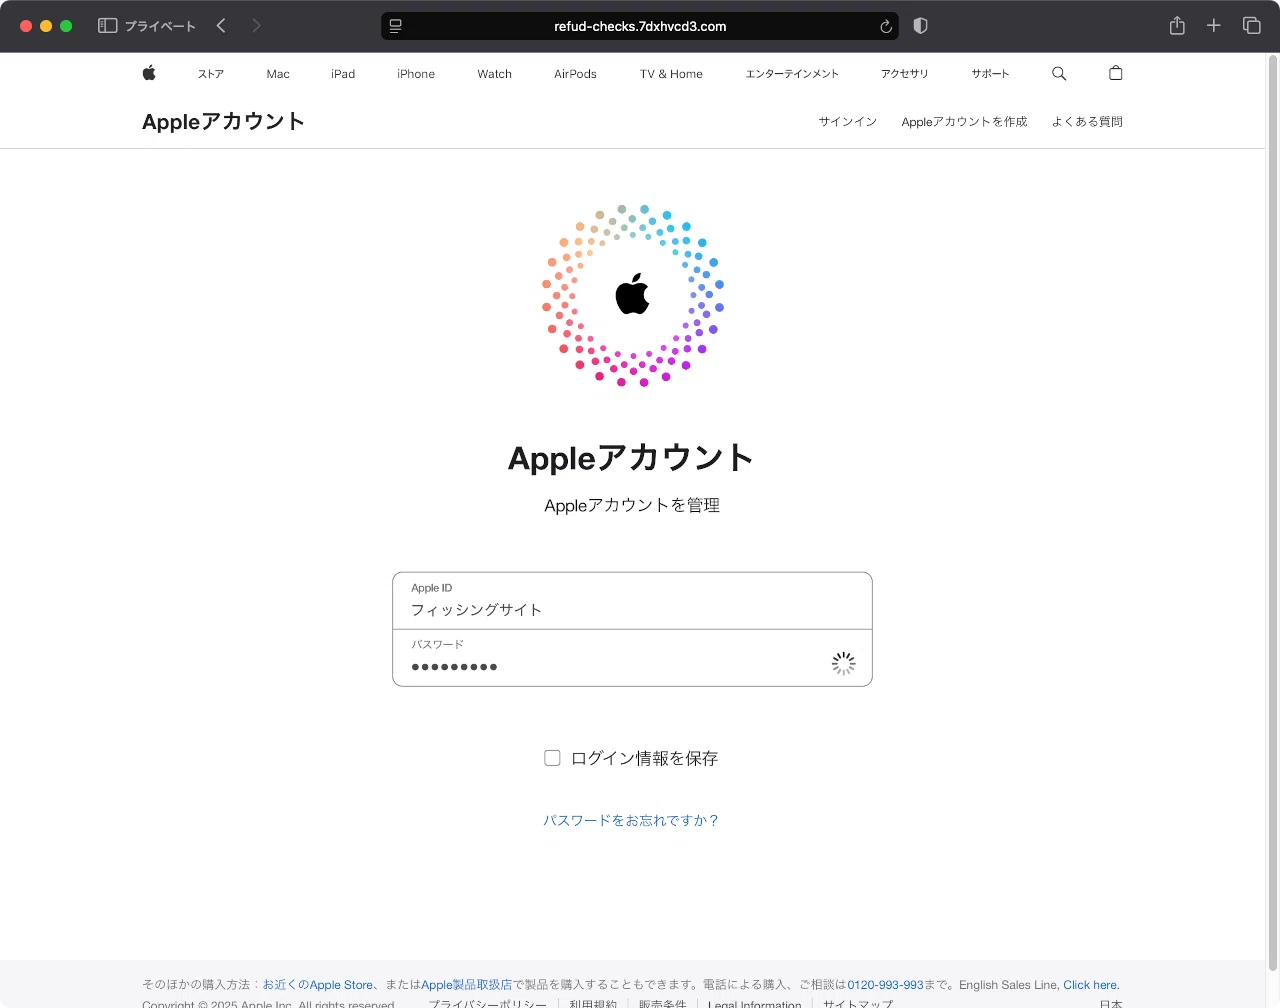Click Appleアカウントを作成 link
The width and height of the screenshot is (1280, 1008).
click(964, 122)
